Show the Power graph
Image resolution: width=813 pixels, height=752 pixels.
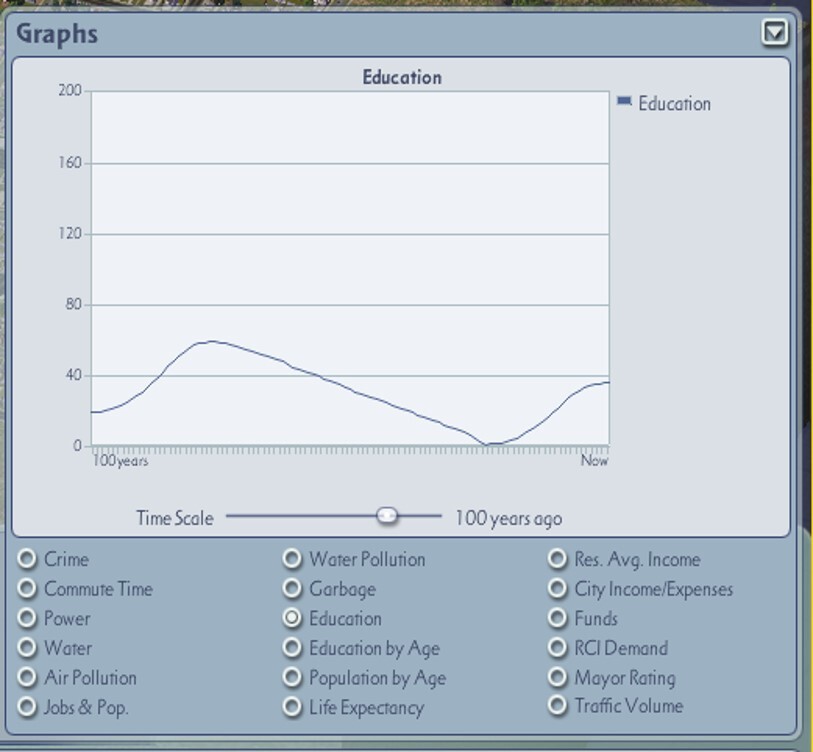tap(28, 618)
